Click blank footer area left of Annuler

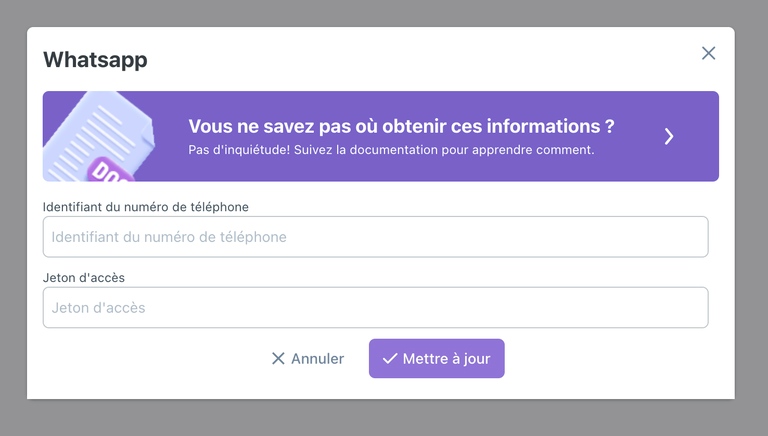pos(150,358)
